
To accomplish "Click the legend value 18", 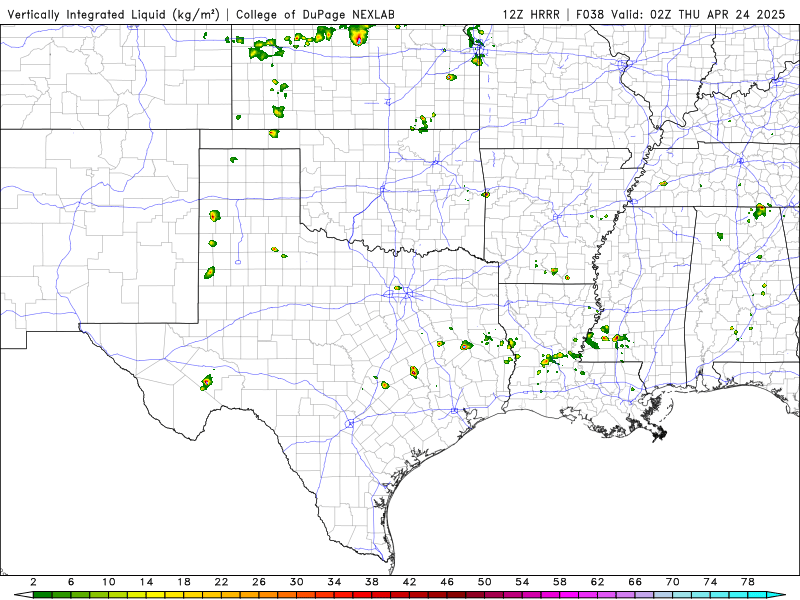I will [184, 582].
